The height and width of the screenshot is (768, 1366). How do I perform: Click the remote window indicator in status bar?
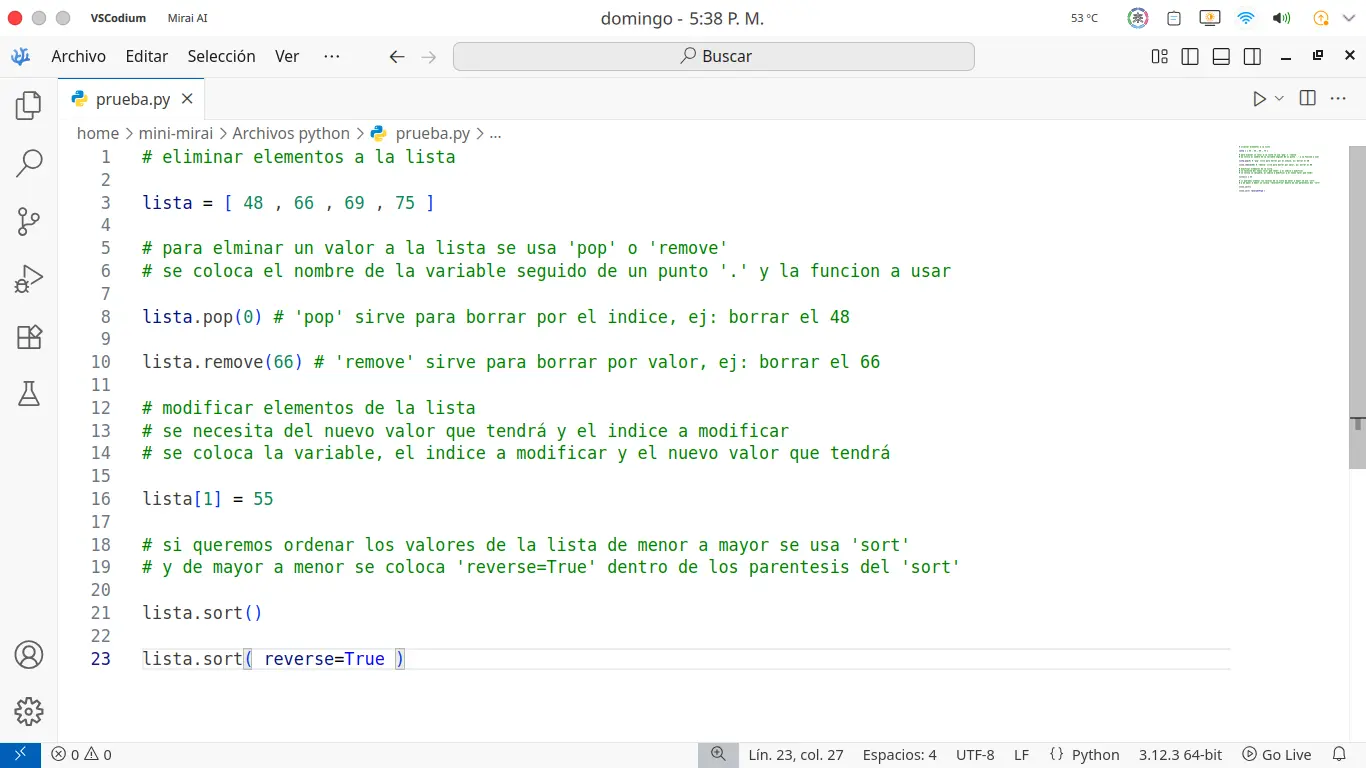(20, 755)
